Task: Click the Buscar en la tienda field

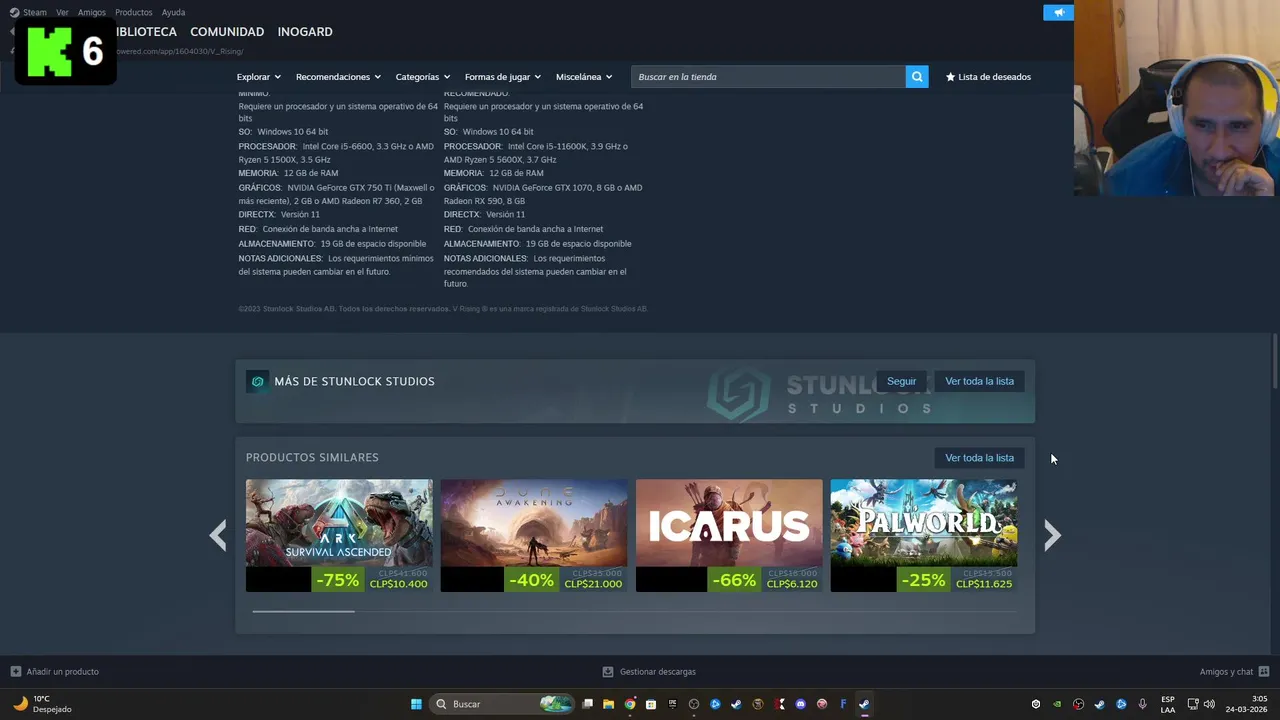Action: [768, 77]
